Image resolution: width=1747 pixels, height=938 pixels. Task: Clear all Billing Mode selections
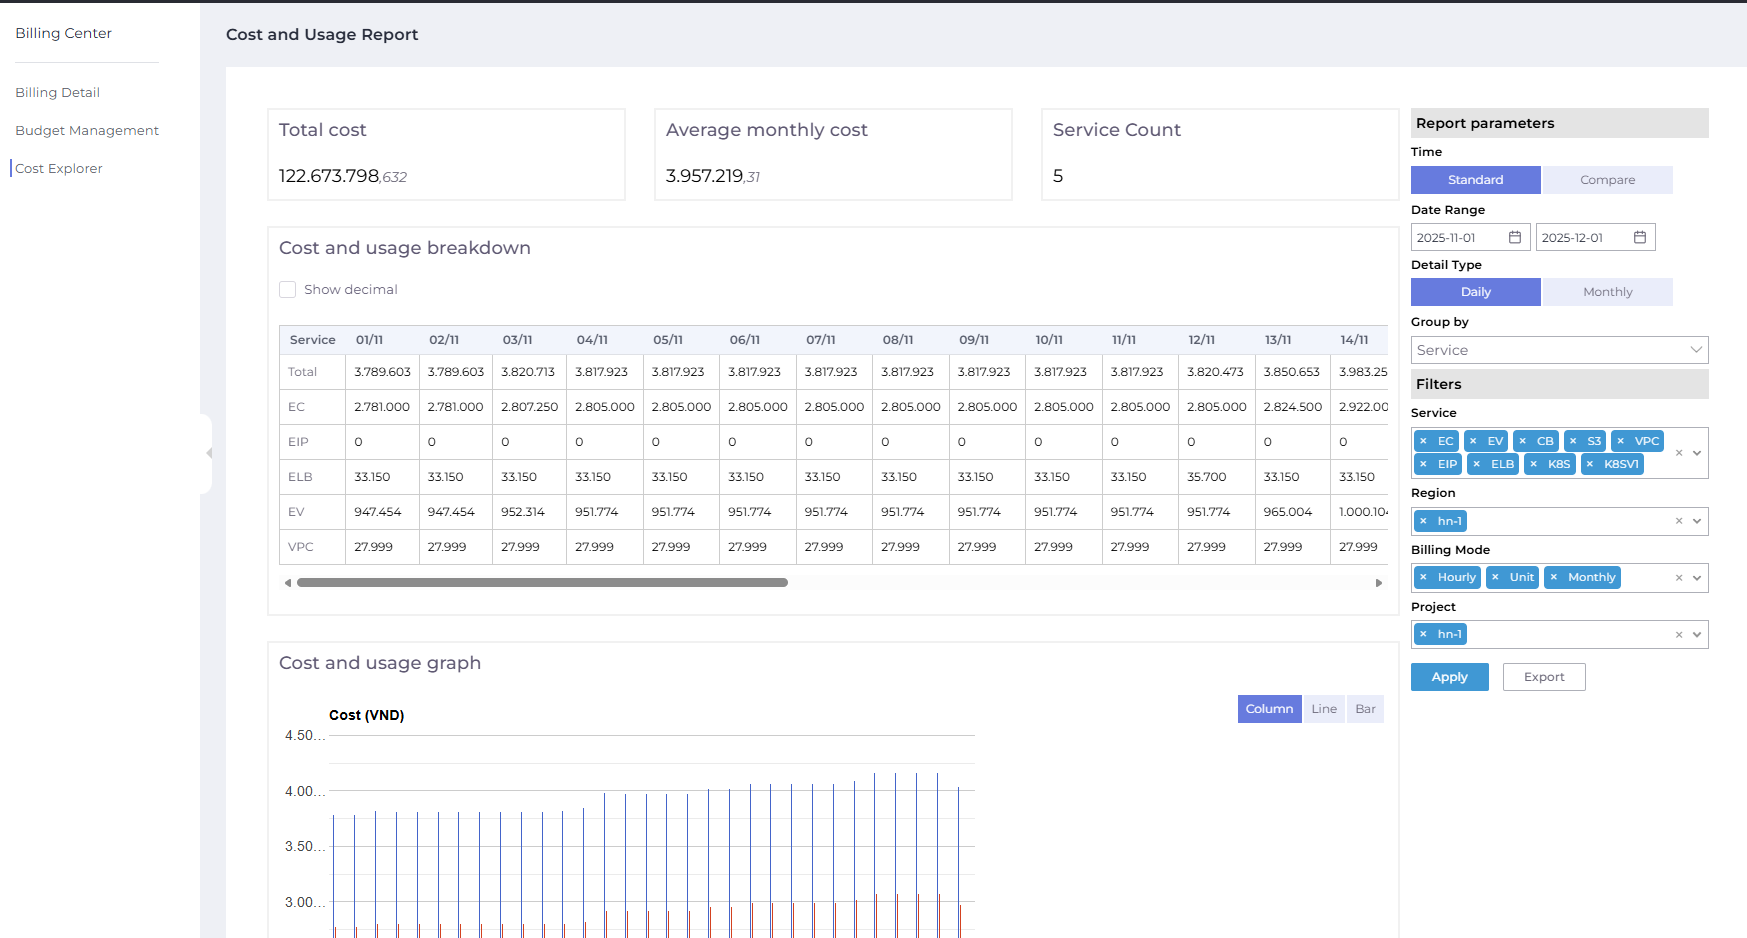[x=1679, y=578]
